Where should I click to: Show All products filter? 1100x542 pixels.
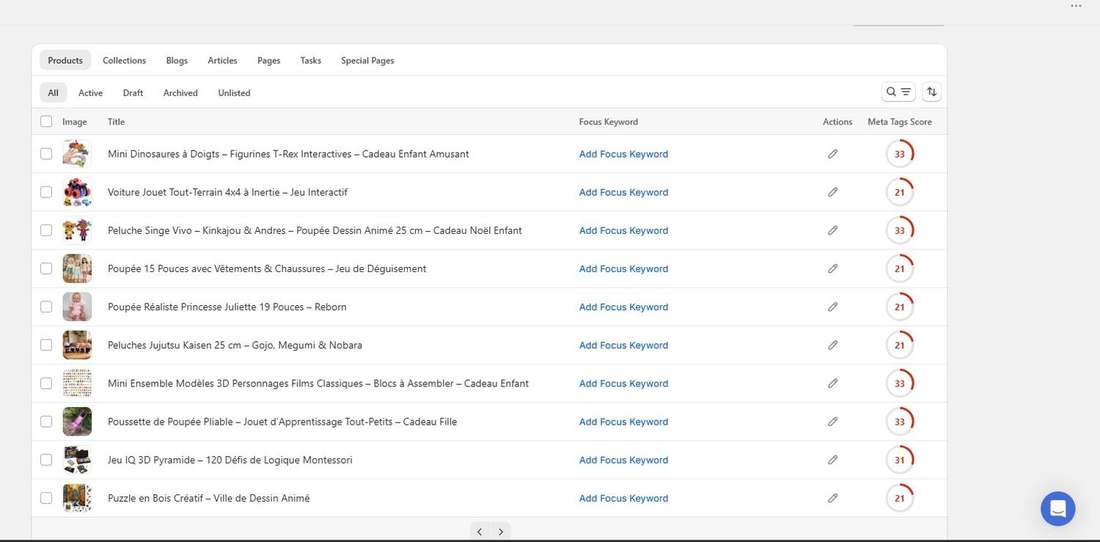click(x=53, y=93)
